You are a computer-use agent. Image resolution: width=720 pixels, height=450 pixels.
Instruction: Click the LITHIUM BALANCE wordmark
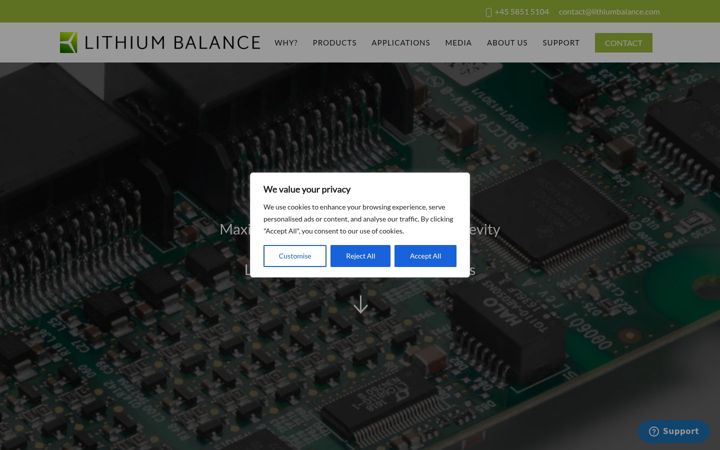(173, 43)
